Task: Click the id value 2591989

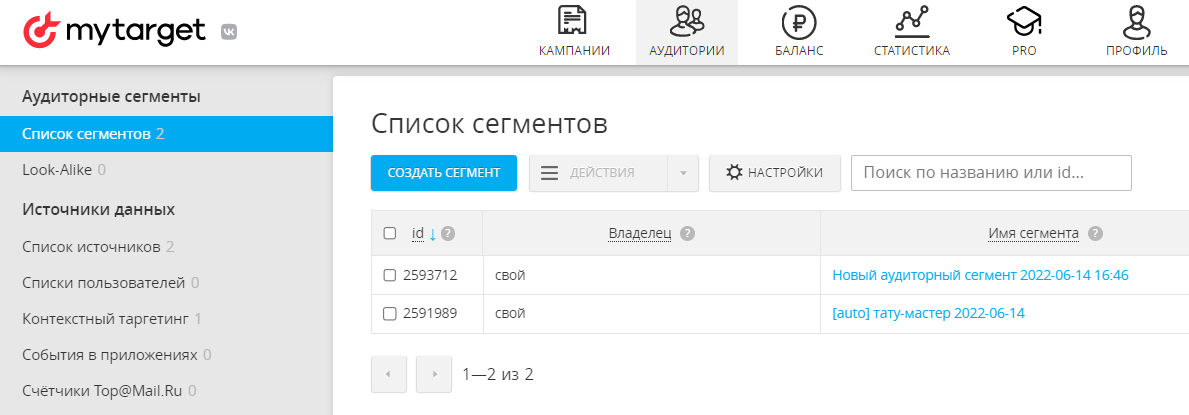Action: (430, 313)
